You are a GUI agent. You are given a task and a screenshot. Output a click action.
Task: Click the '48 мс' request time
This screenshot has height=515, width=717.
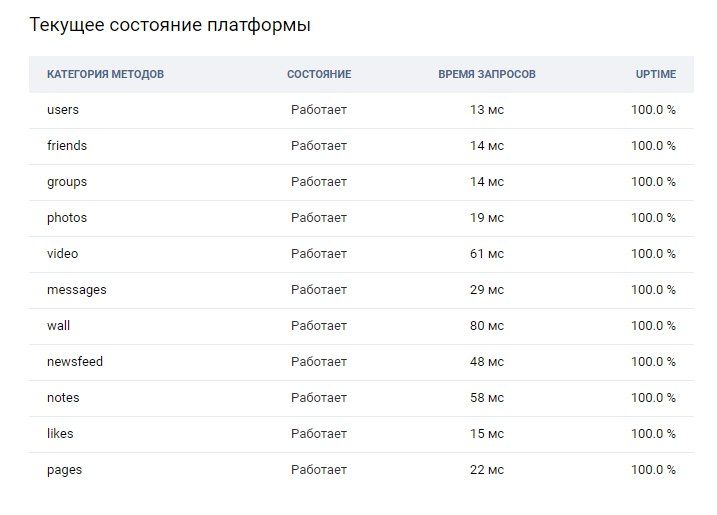[487, 361]
